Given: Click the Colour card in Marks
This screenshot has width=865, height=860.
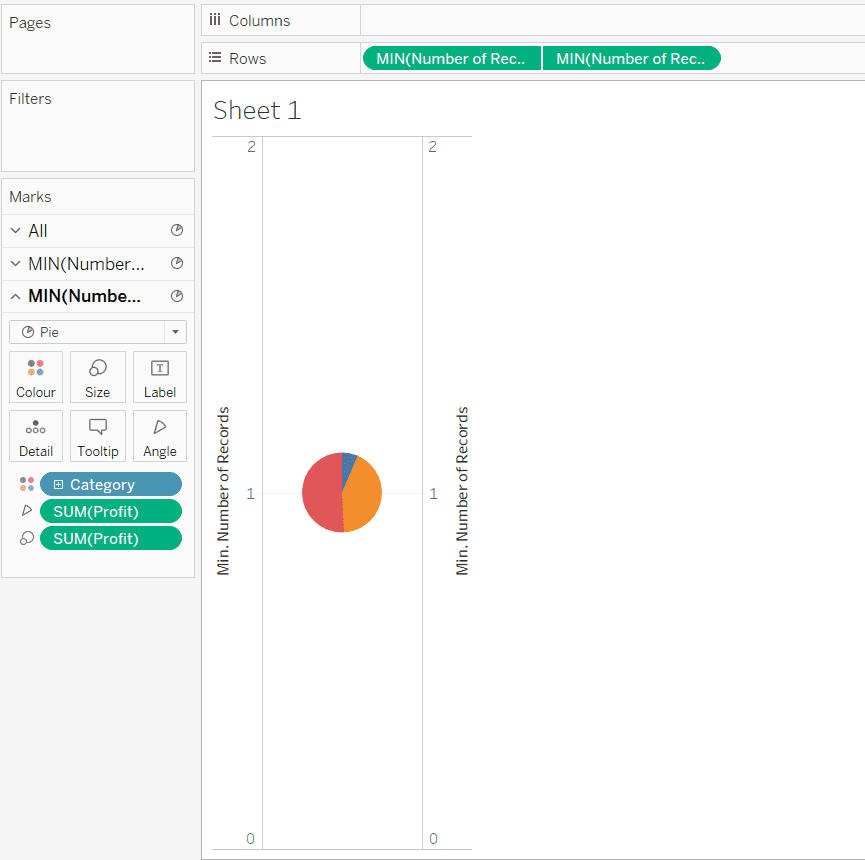Looking at the screenshot, I should pyautogui.click(x=36, y=377).
